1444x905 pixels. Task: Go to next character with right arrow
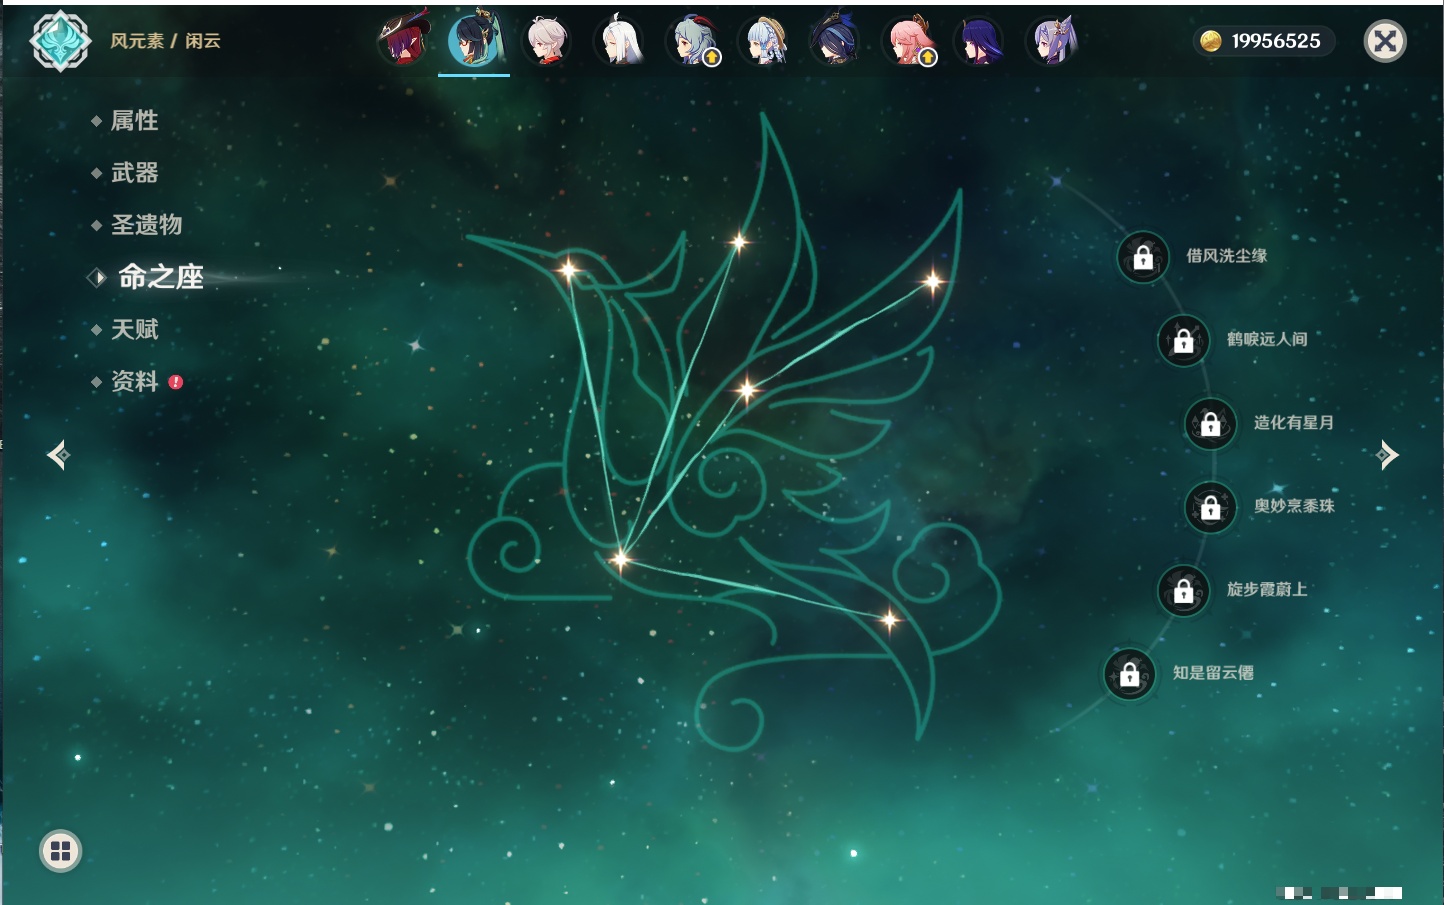click(x=1387, y=455)
